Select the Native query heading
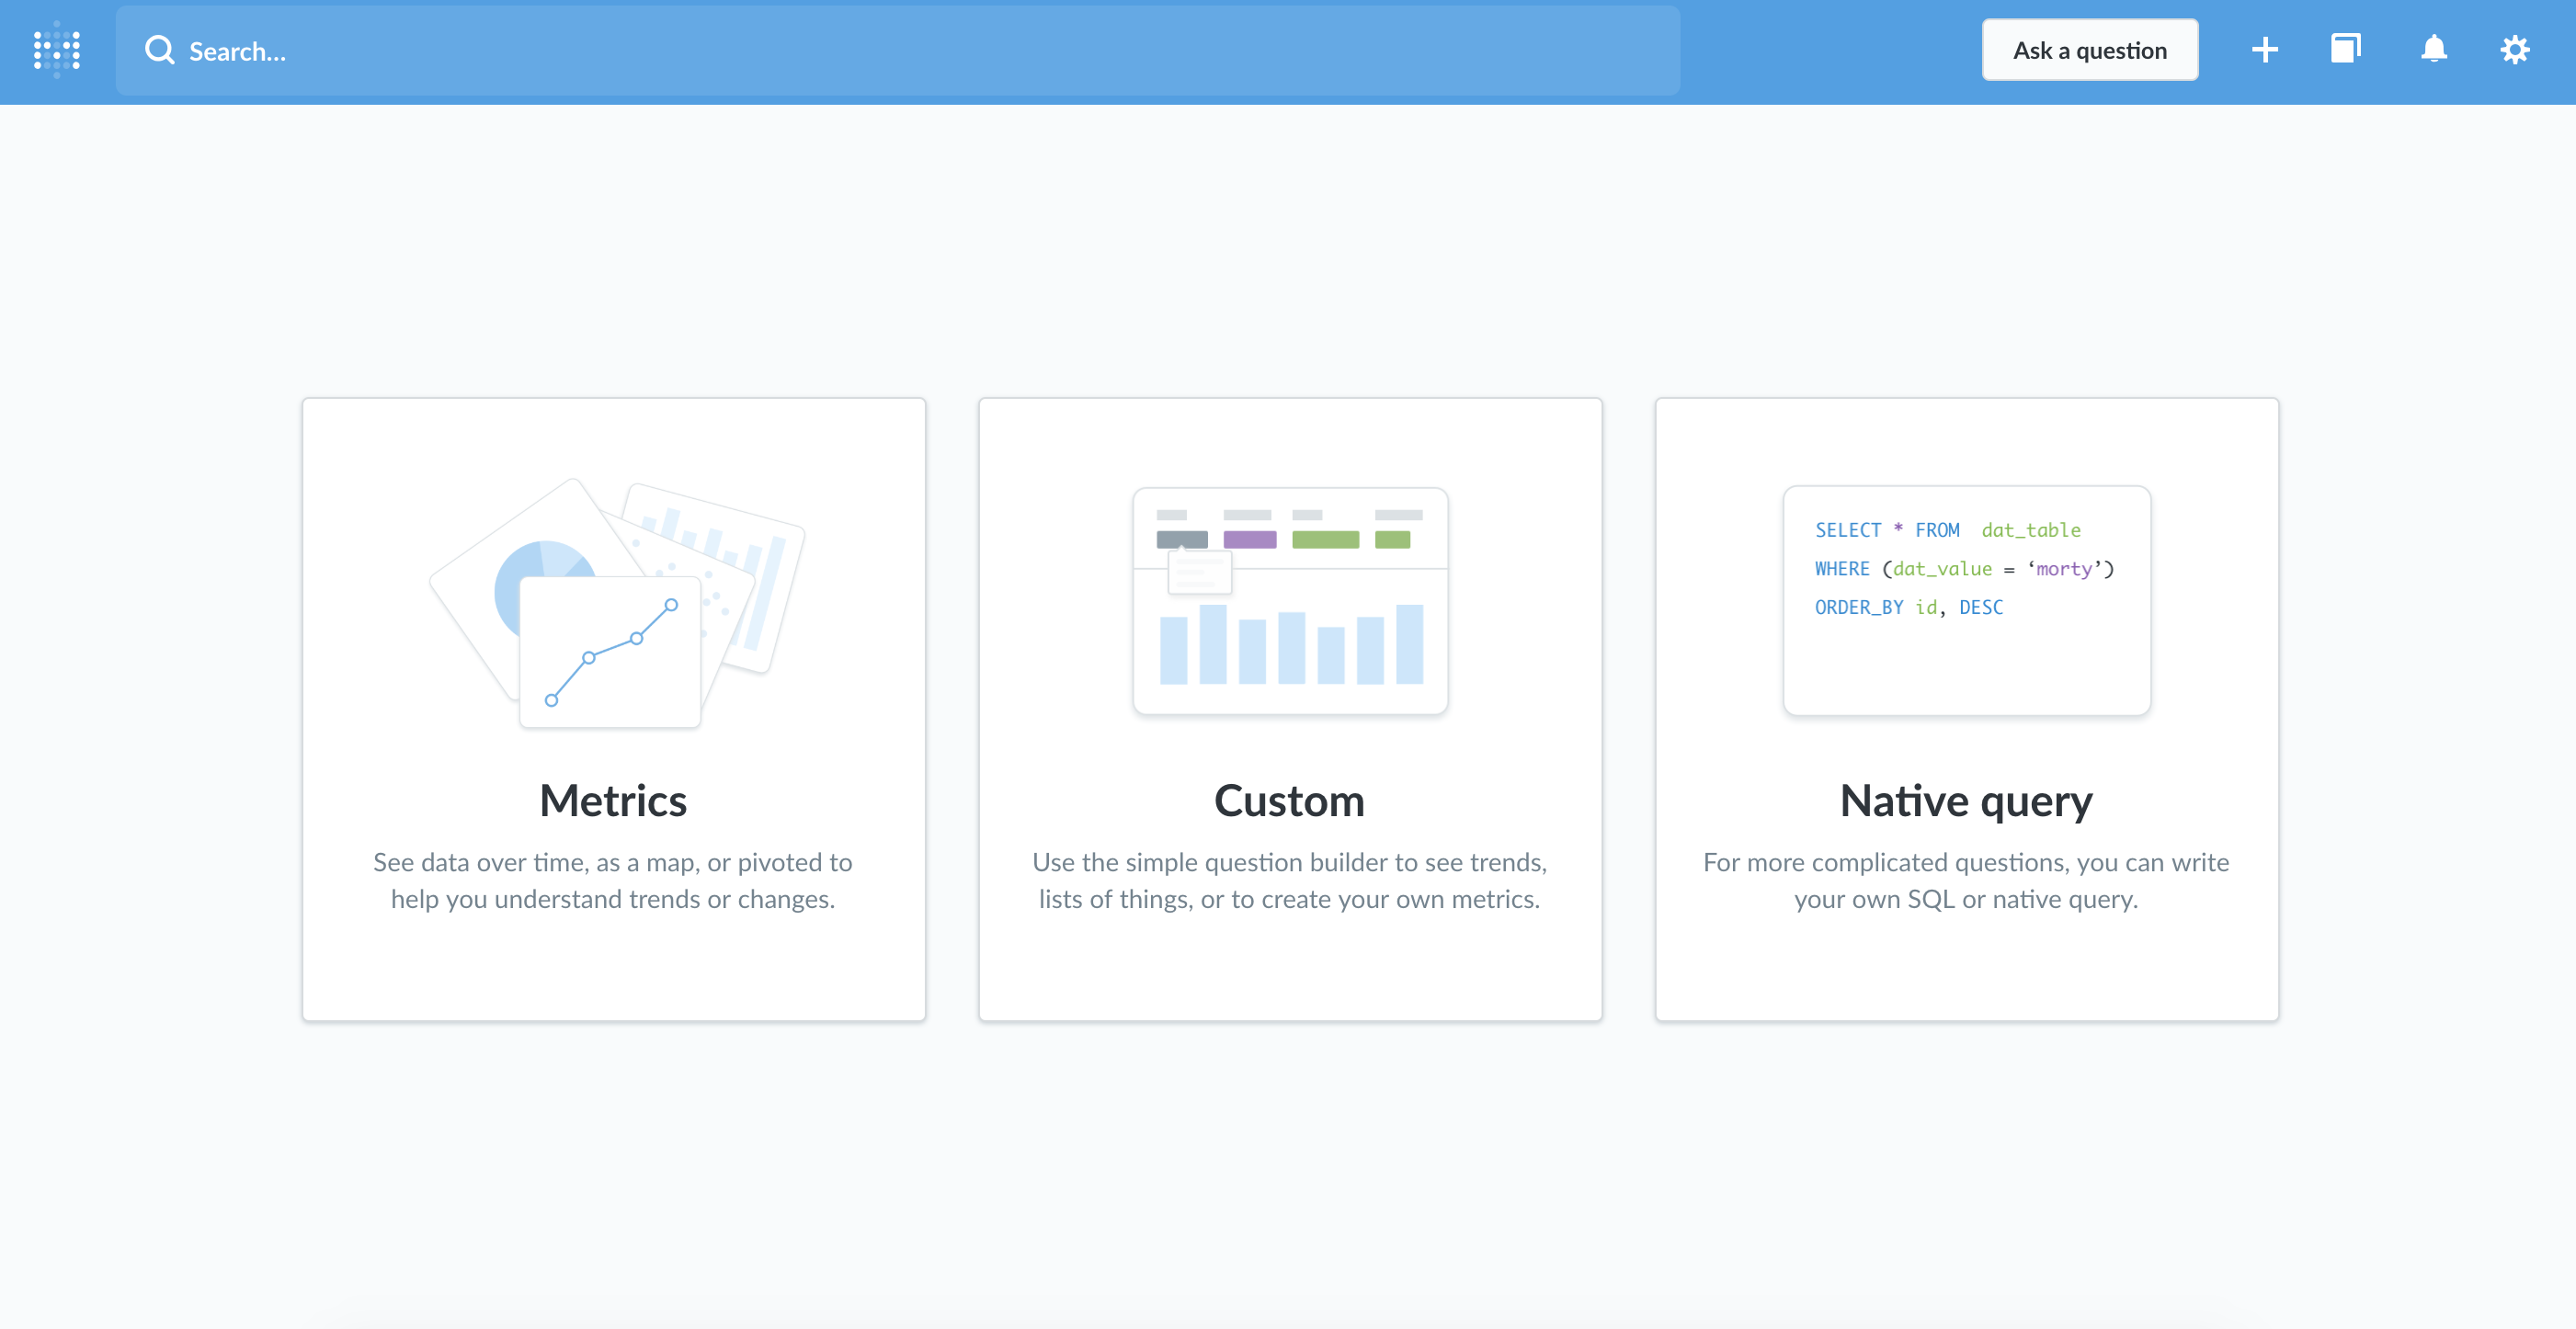 pyautogui.click(x=1966, y=801)
